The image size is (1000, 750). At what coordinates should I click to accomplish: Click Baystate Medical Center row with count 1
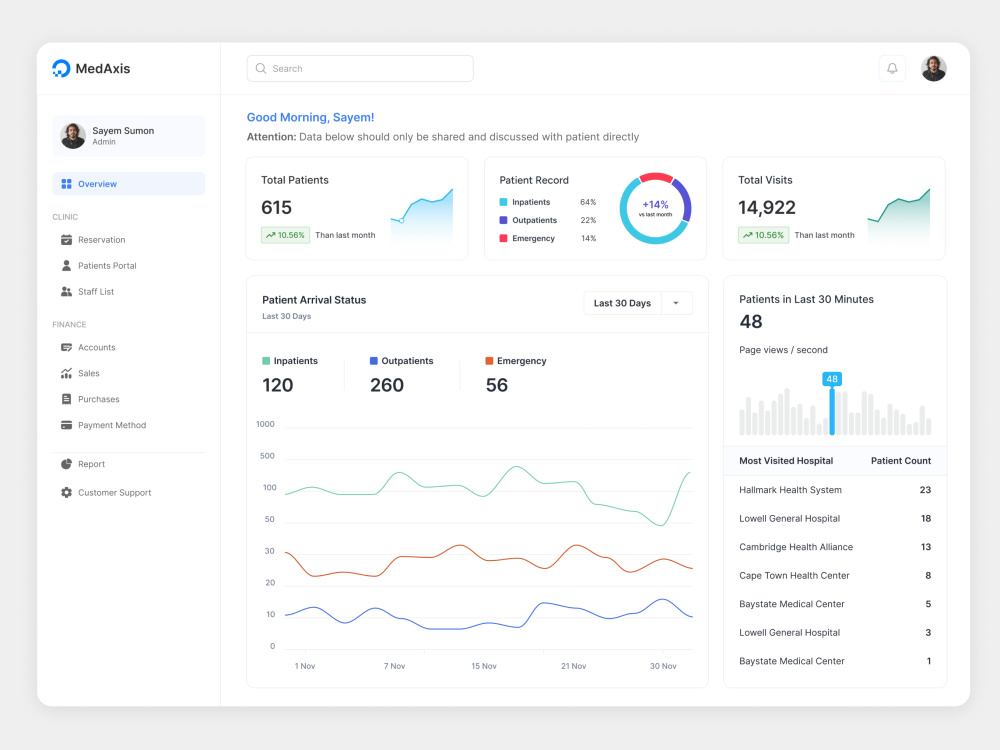click(835, 661)
